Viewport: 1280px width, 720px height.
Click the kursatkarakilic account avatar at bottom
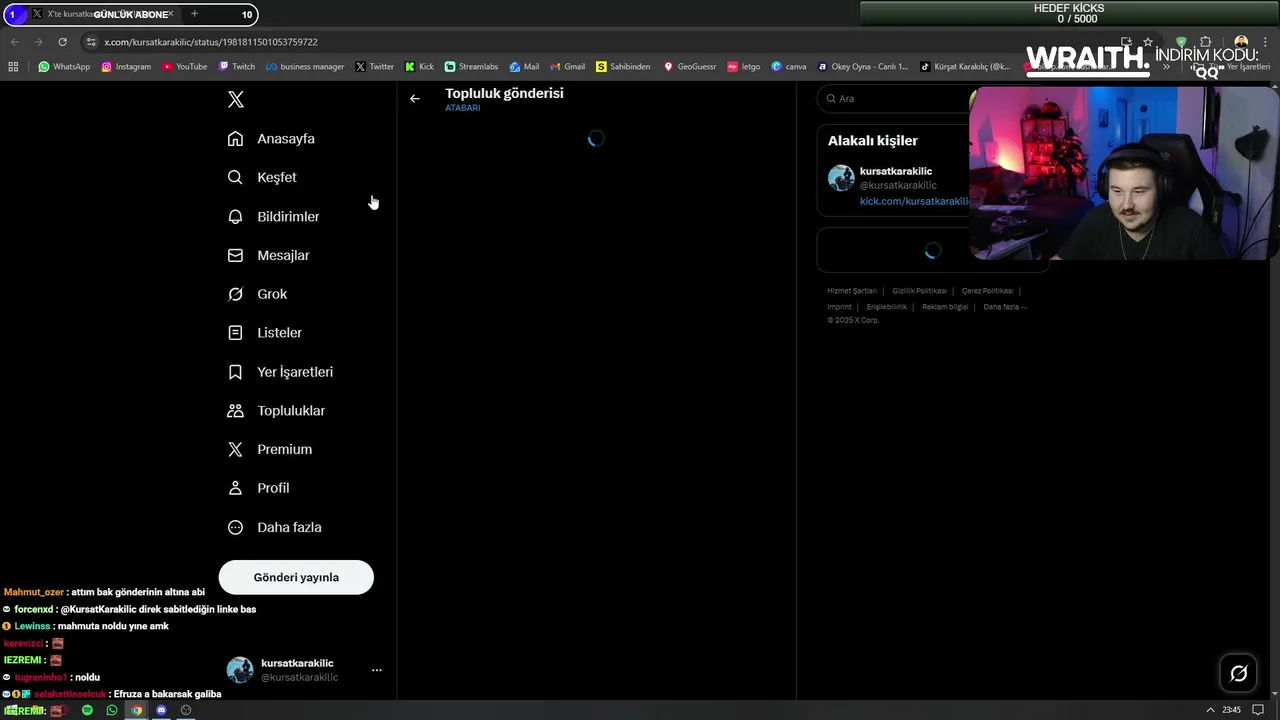[x=240, y=670]
